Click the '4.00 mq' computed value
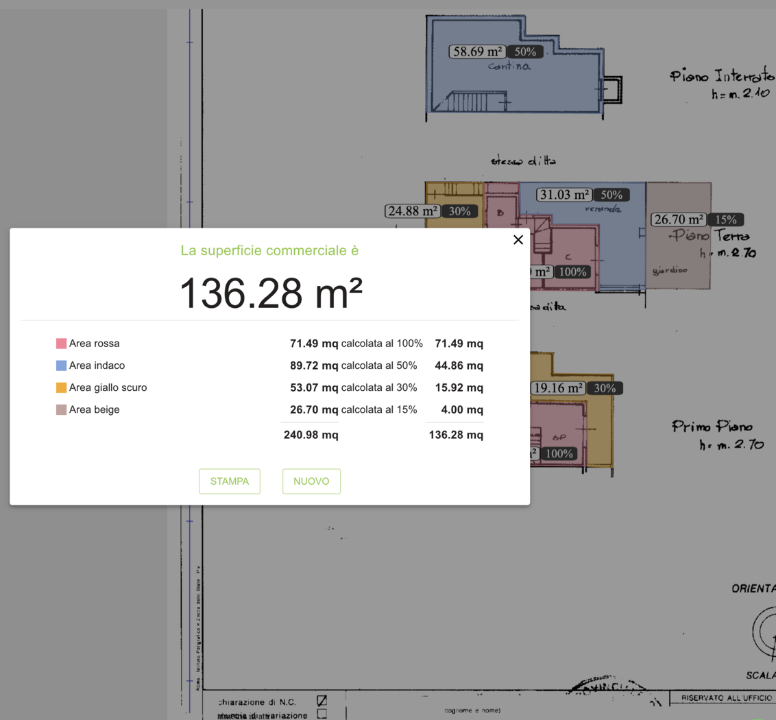This screenshot has height=720, width=776. (x=462, y=410)
